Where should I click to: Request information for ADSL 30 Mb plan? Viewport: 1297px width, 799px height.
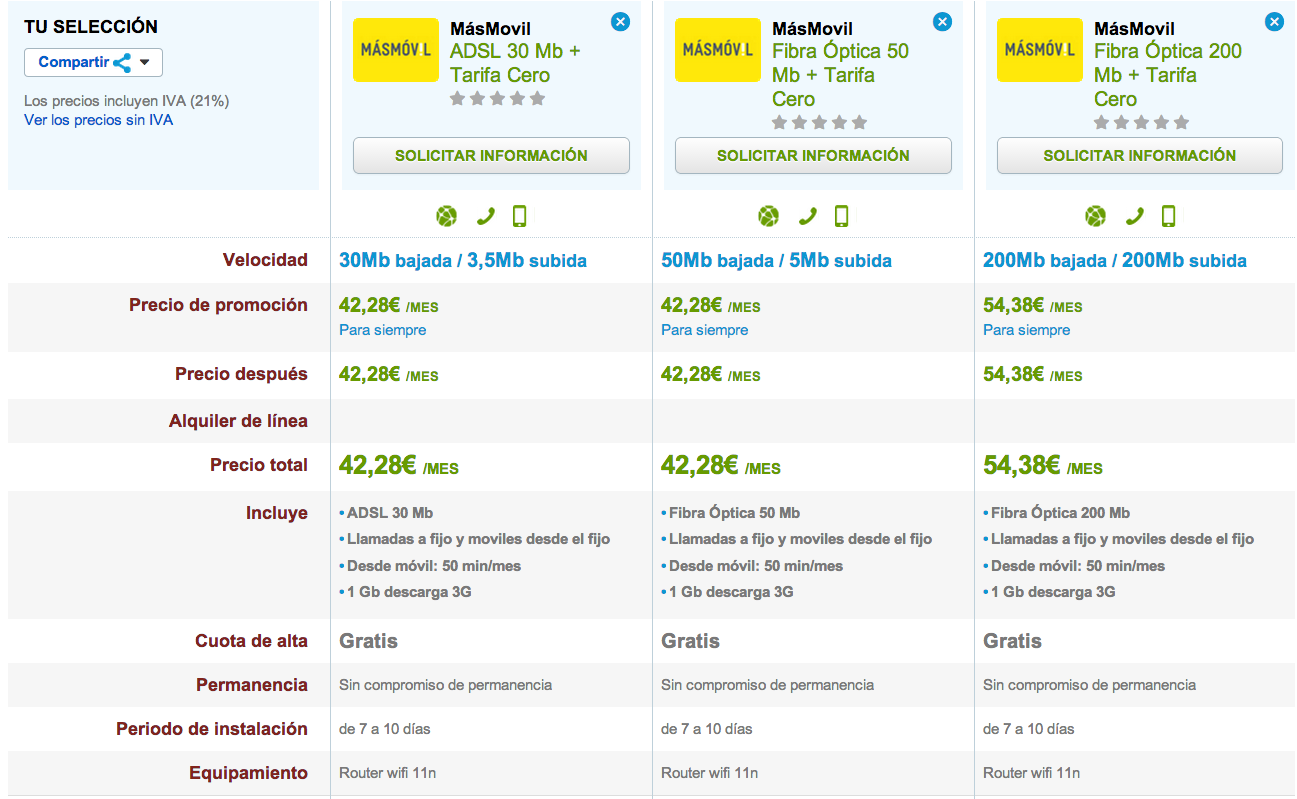pyautogui.click(x=491, y=156)
